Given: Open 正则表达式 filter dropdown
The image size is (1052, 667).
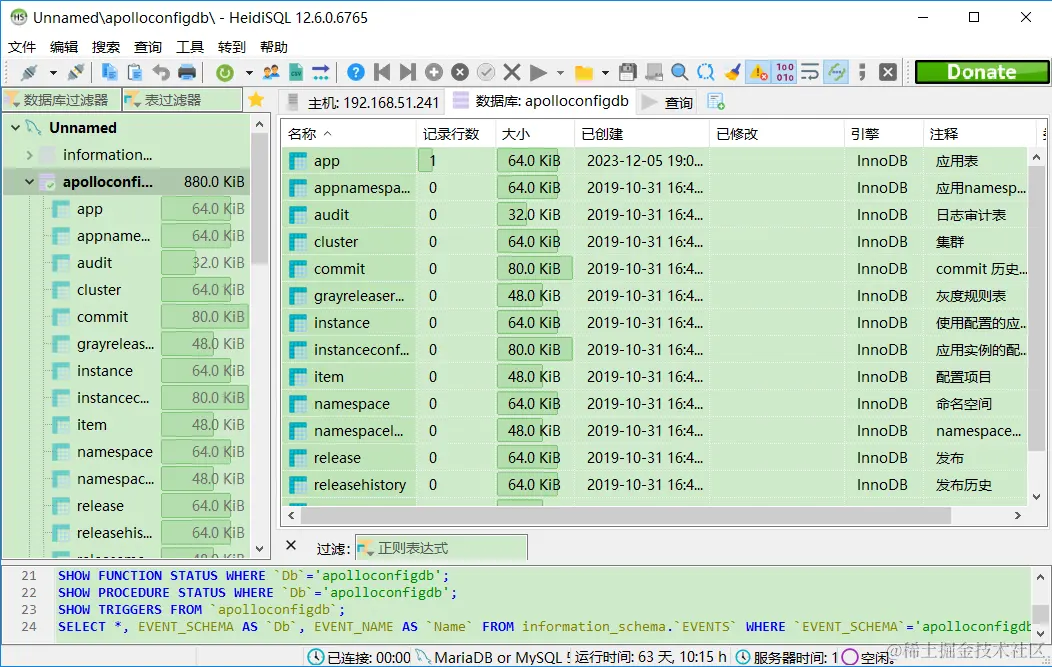Looking at the screenshot, I should point(366,549).
